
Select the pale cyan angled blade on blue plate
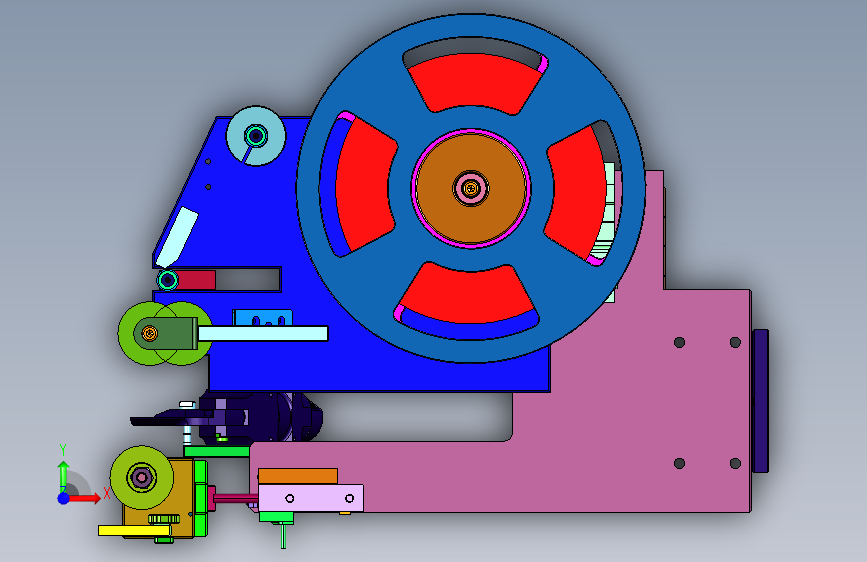[x=177, y=237]
